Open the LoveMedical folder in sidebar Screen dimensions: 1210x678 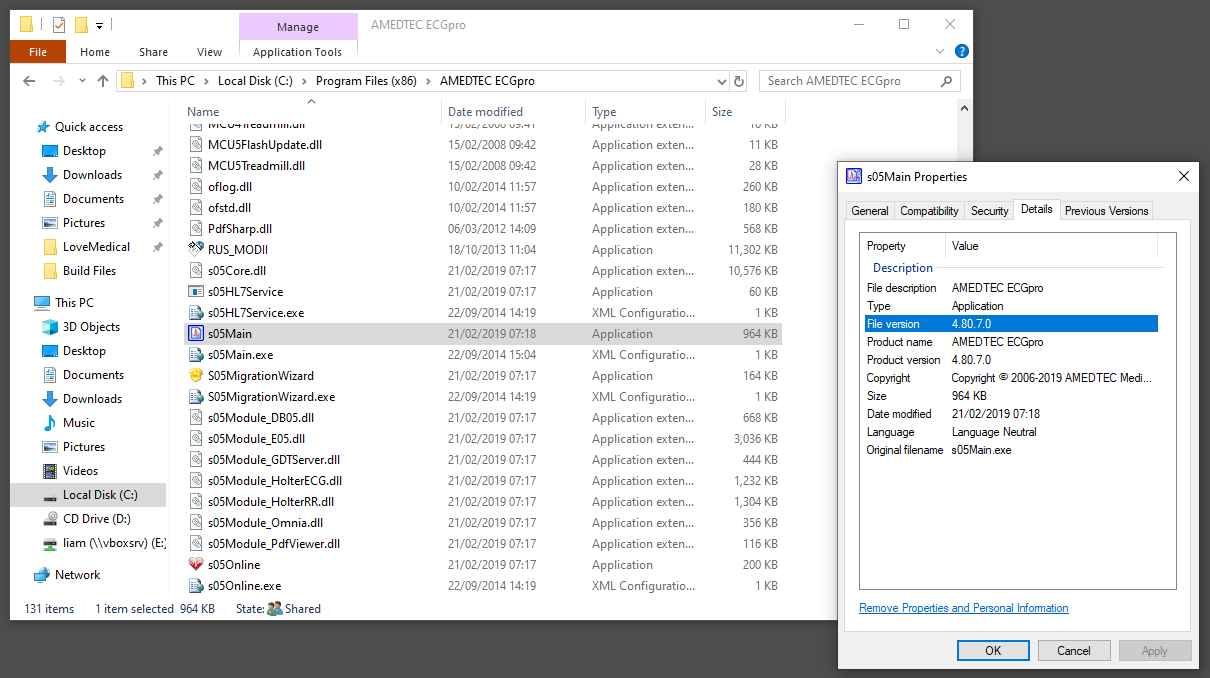[x=96, y=247]
